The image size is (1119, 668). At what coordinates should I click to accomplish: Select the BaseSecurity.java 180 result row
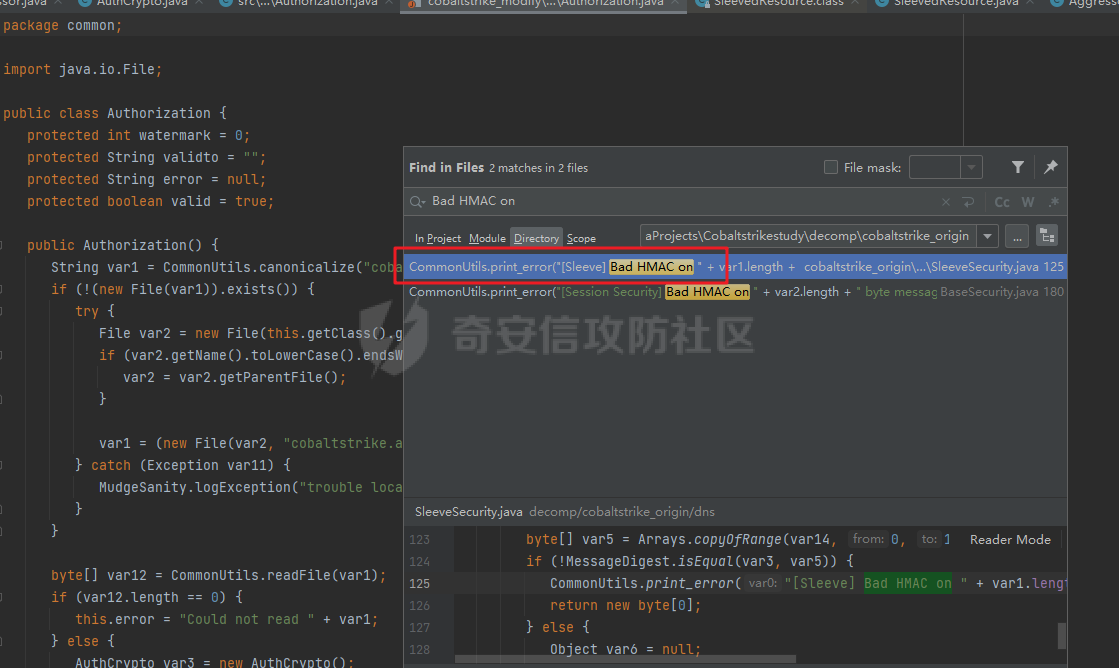coord(735,292)
